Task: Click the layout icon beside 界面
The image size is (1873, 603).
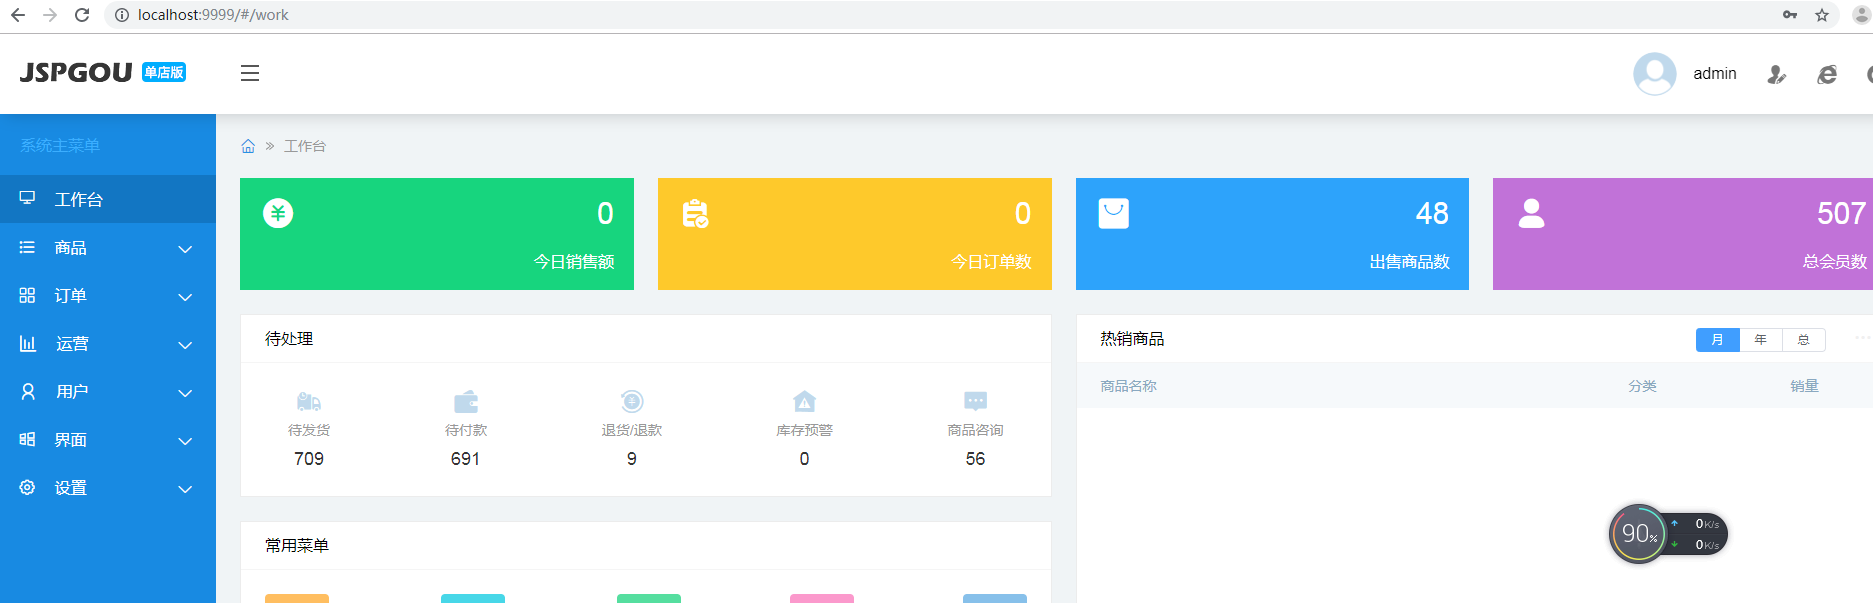Action: pyautogui.click(x=27, y=439)
